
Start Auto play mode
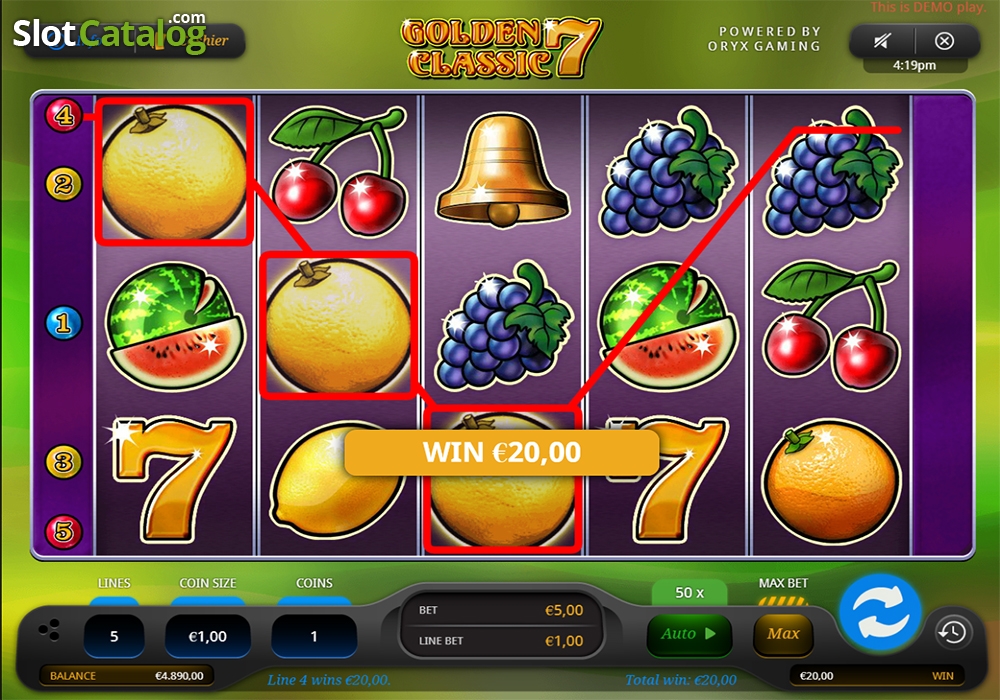[689, 634]
